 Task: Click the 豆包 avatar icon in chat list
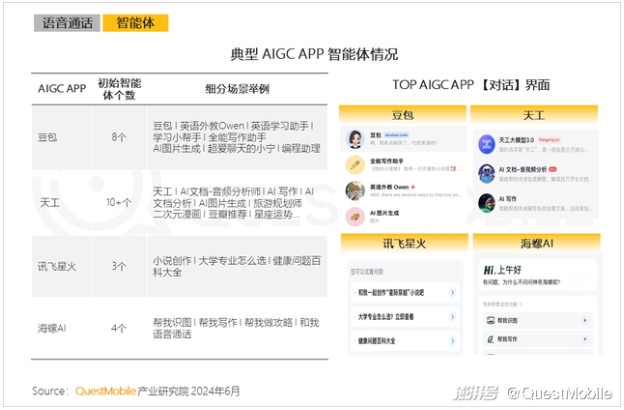[354, 138]
